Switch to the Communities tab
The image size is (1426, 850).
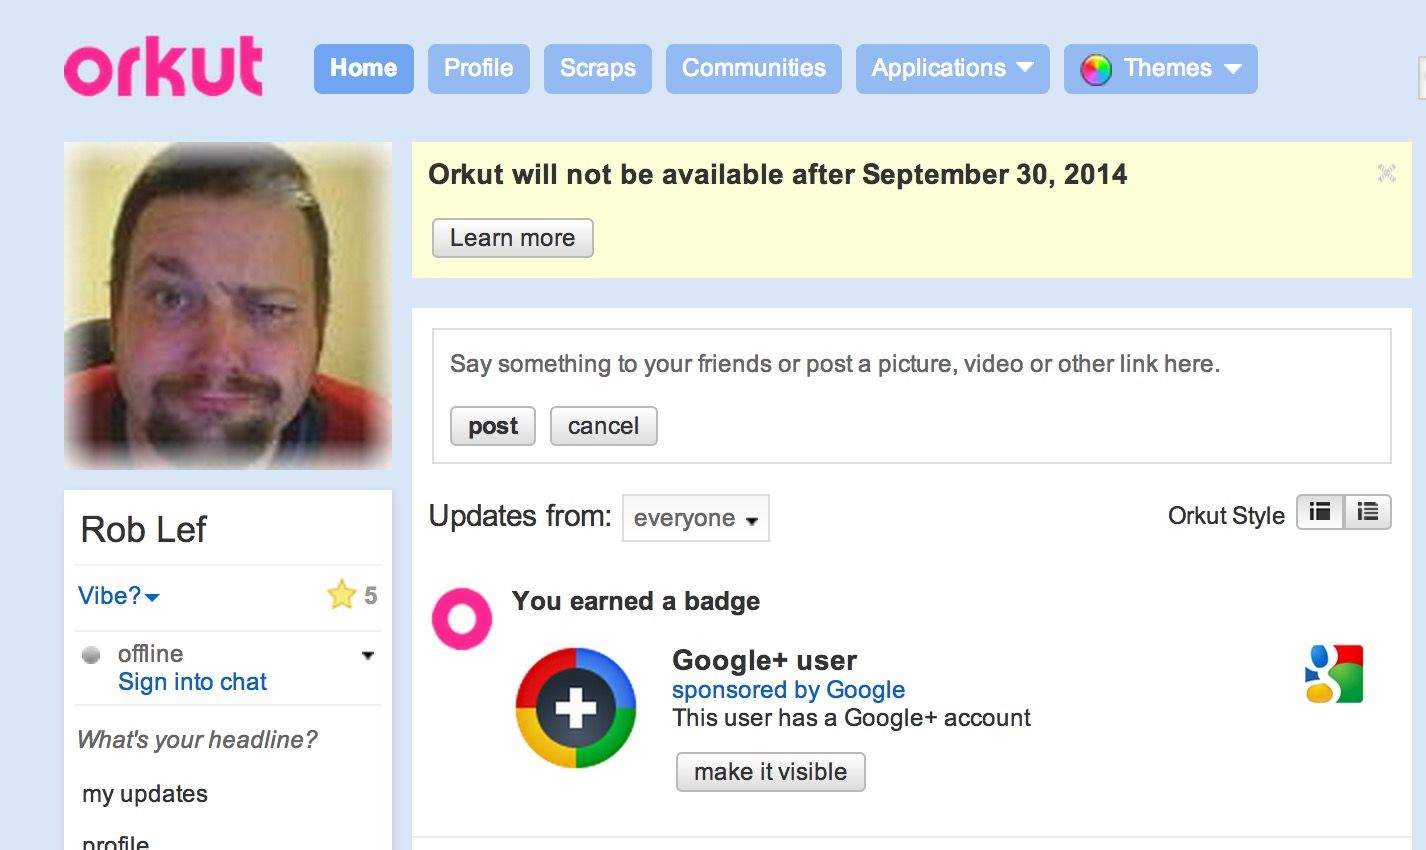(x=754, y=68)
